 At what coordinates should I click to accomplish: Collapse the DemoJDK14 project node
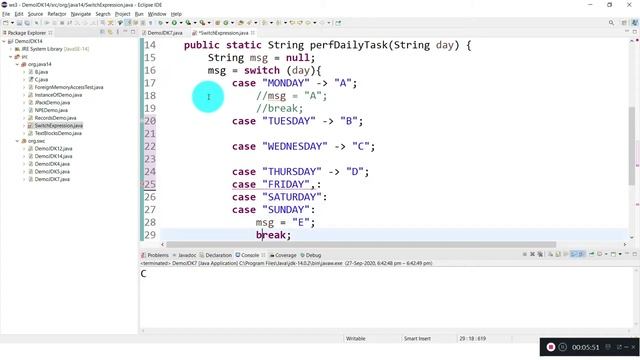coord(4,41)
